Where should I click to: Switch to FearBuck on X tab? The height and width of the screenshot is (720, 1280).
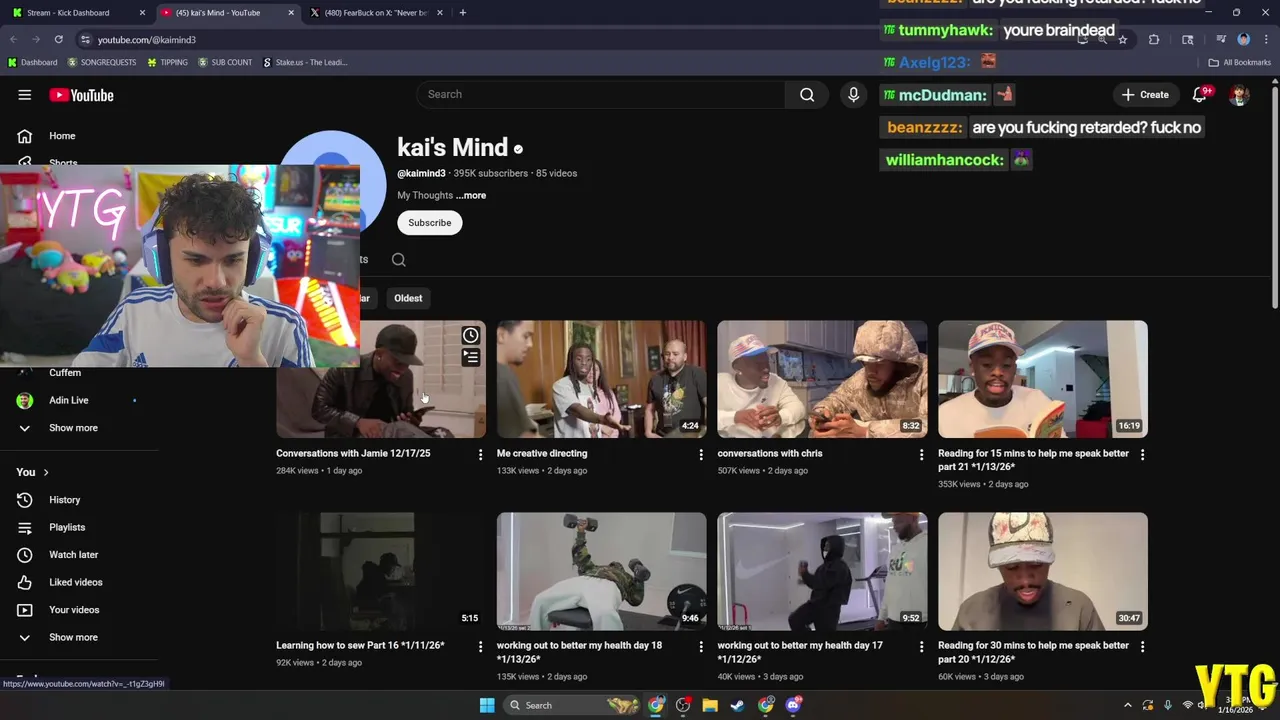click(x=376, y=13)
